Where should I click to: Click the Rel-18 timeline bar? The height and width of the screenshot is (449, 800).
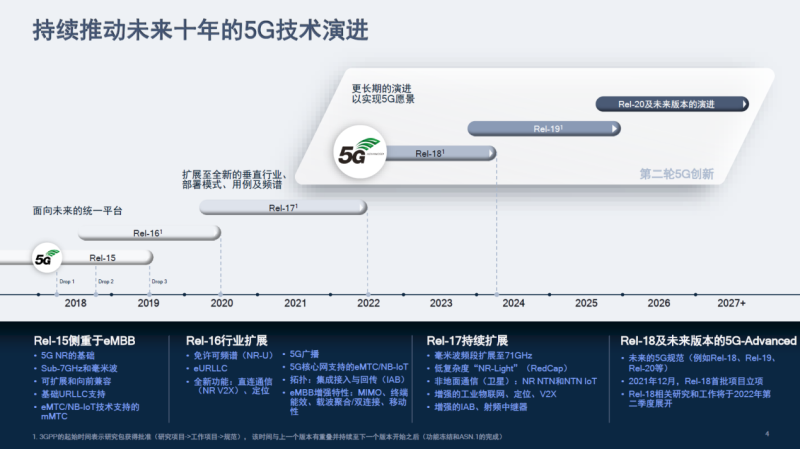point(440,153)
